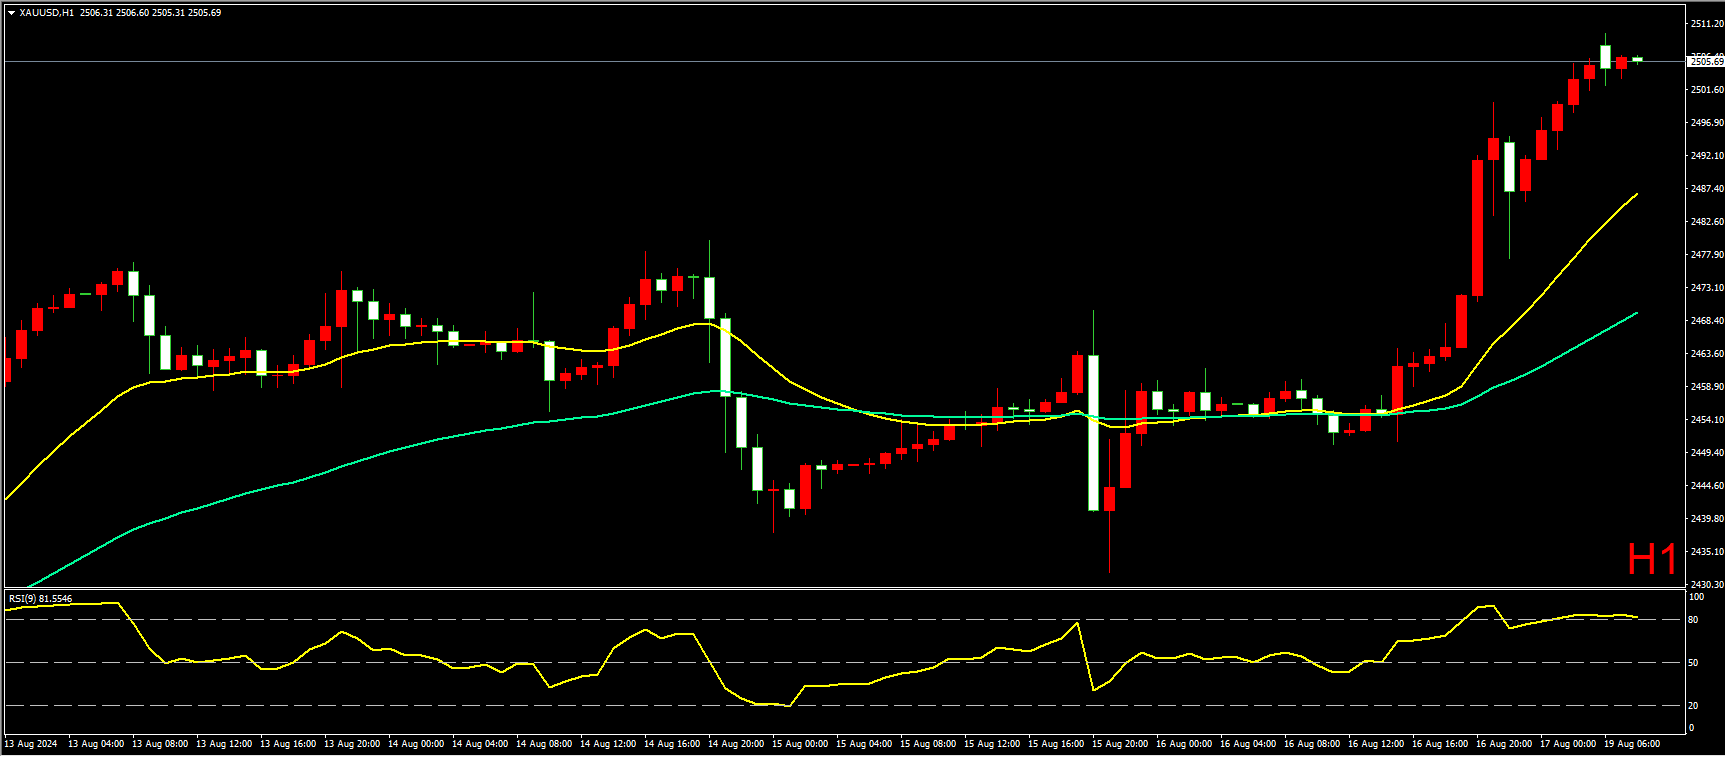Click the 2501.60 price axis label

(x=1707, y=90)
